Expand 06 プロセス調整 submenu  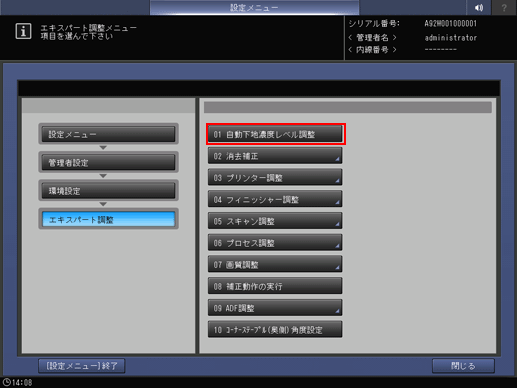tap(275, 242)
